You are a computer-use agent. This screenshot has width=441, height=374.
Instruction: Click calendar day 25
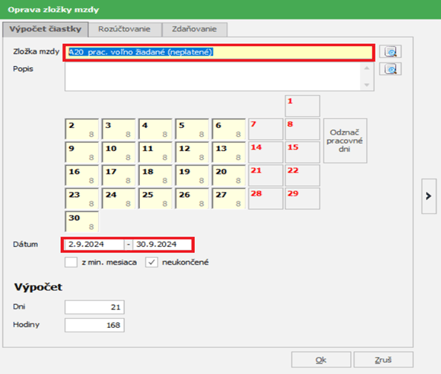(x=155, y=198)
